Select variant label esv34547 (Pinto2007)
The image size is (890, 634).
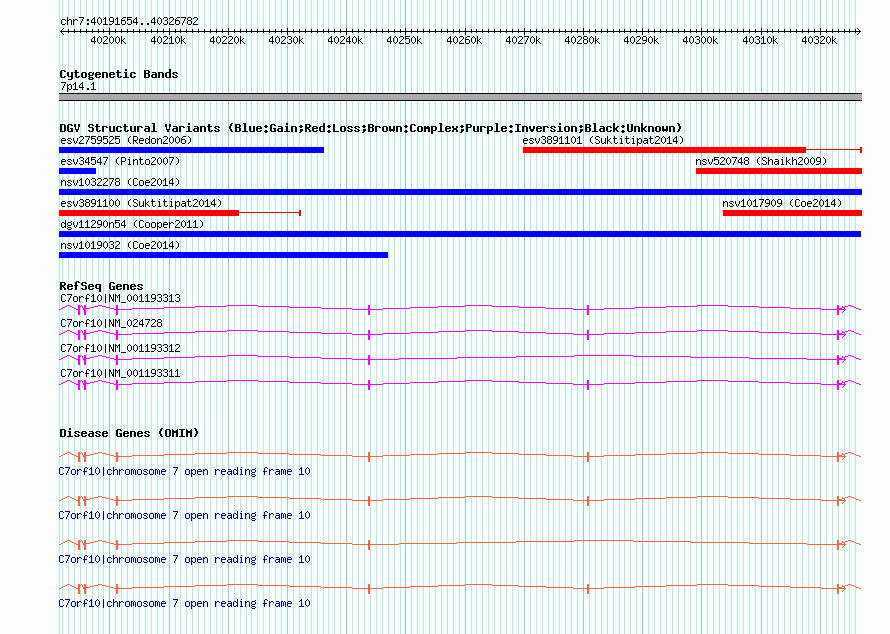pos(120,161)
